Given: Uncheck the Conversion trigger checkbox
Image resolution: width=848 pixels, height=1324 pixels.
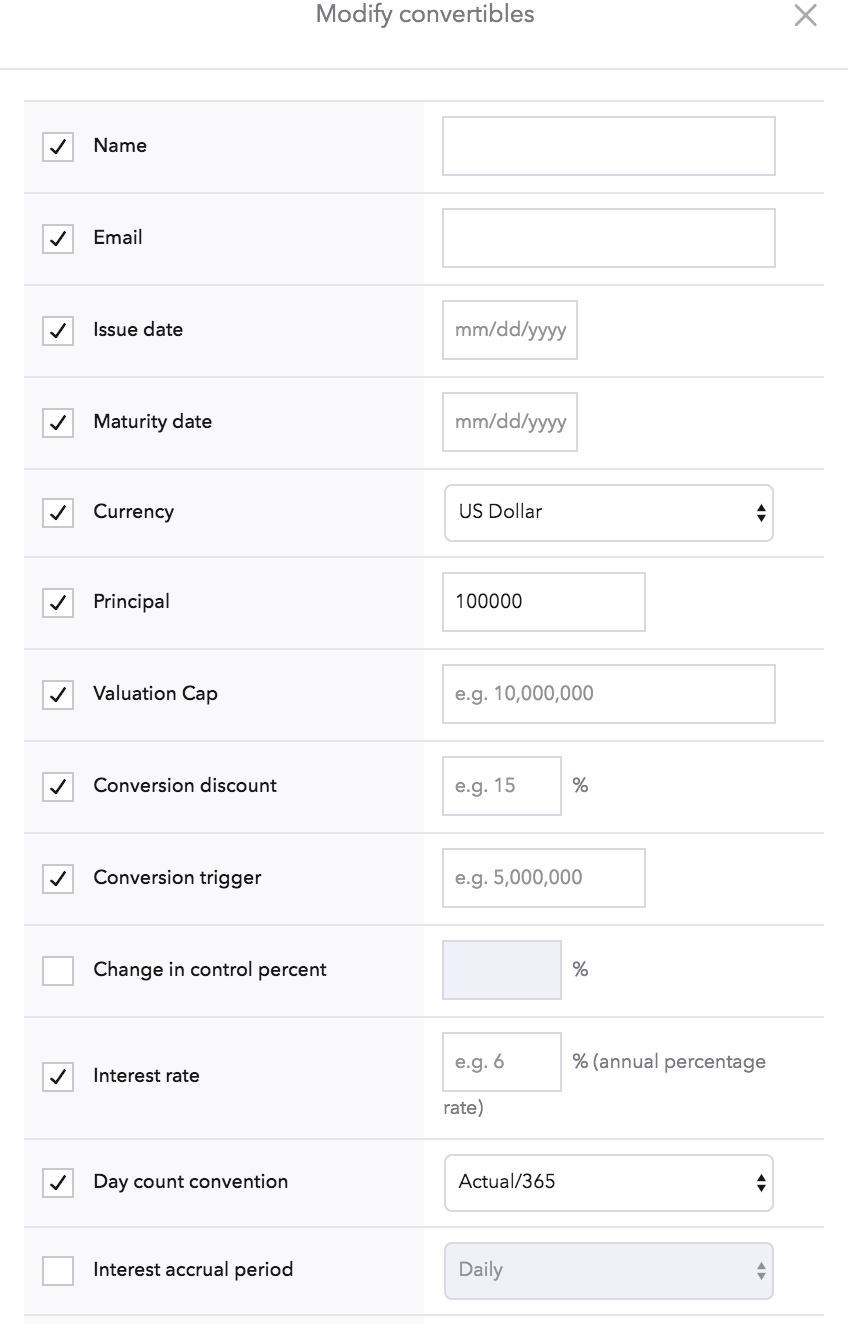Looking at the screenshot, I should 58,879.
